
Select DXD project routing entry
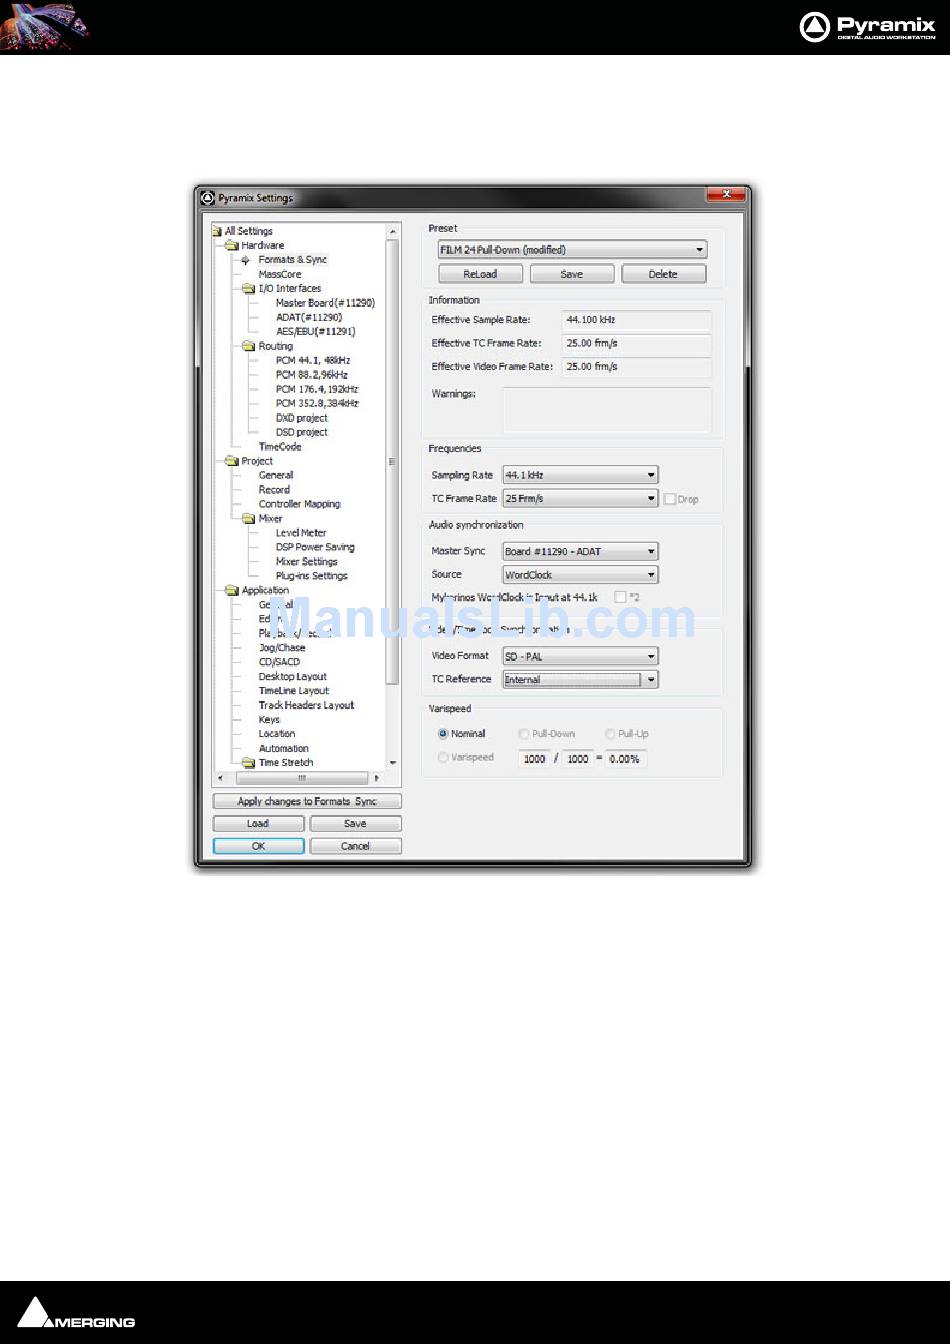[x=302, y=418]
